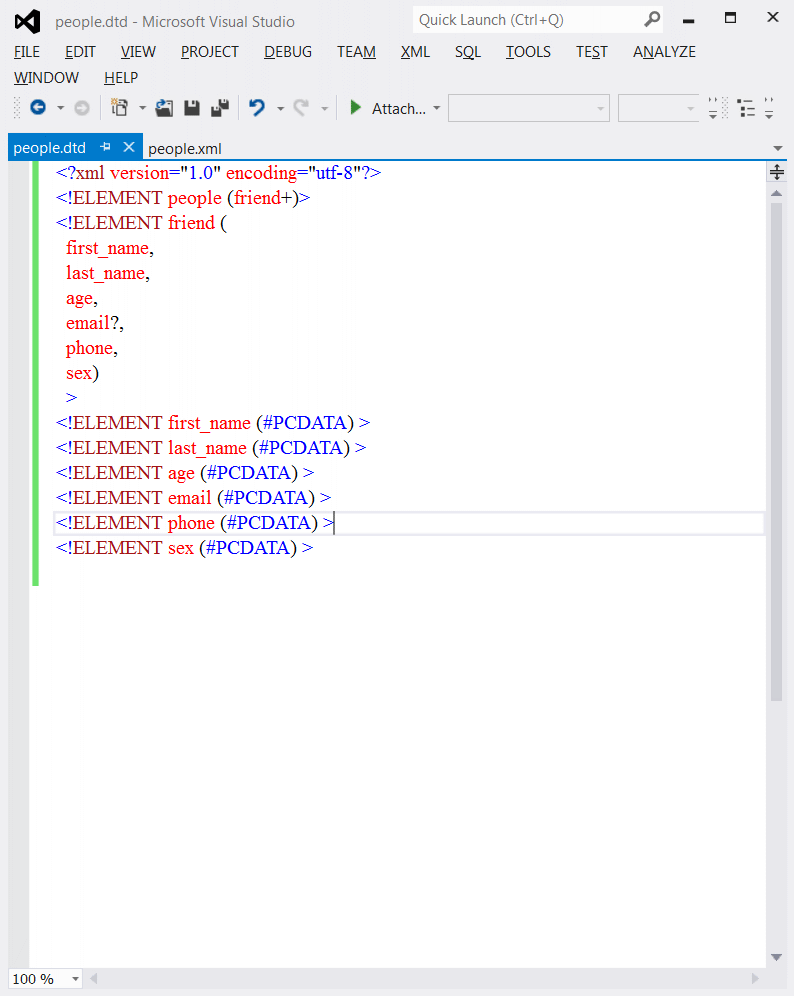This screenshot has width=794, height=996.
Task: Close the people.dtd tab
Action: pos(129,147)
